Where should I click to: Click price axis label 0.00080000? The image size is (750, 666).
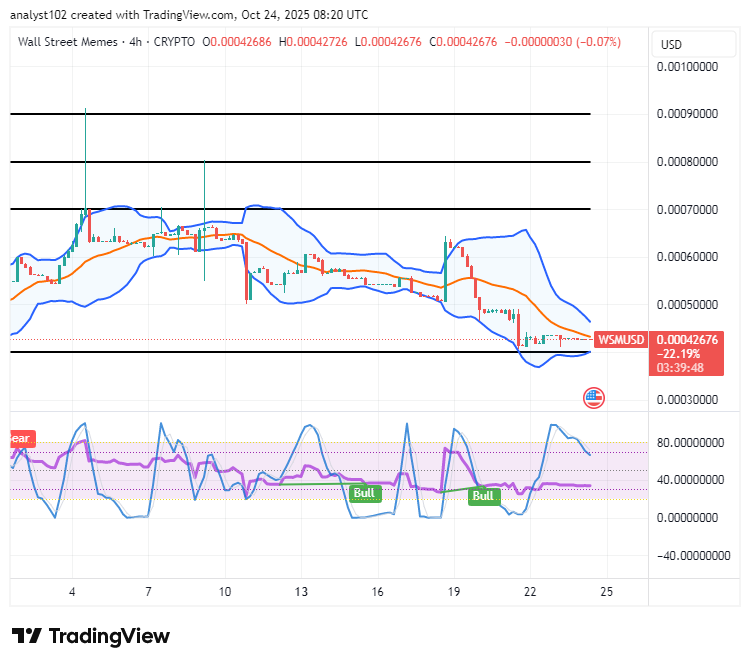tap(687, 162)
